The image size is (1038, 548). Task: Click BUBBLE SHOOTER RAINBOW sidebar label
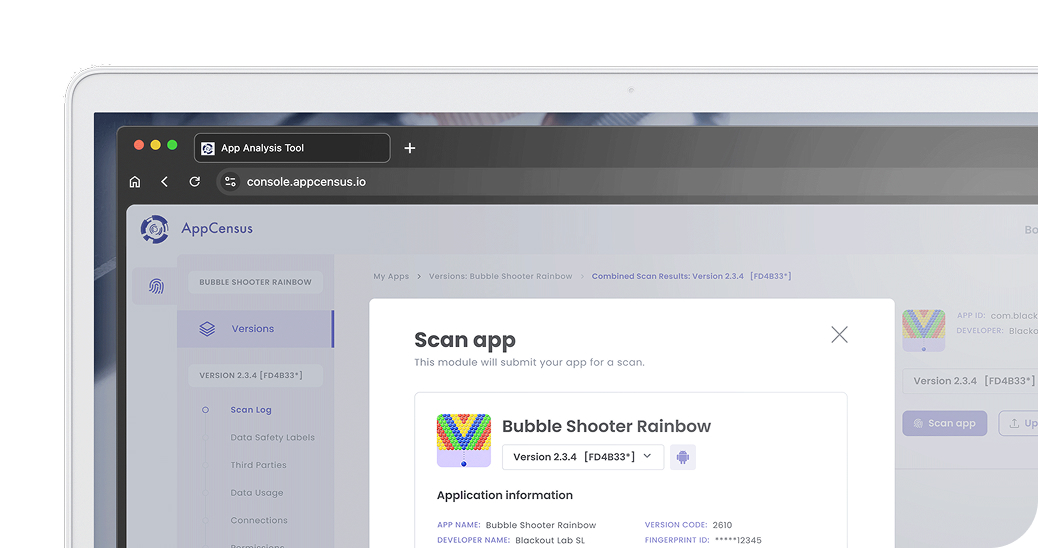256,282
